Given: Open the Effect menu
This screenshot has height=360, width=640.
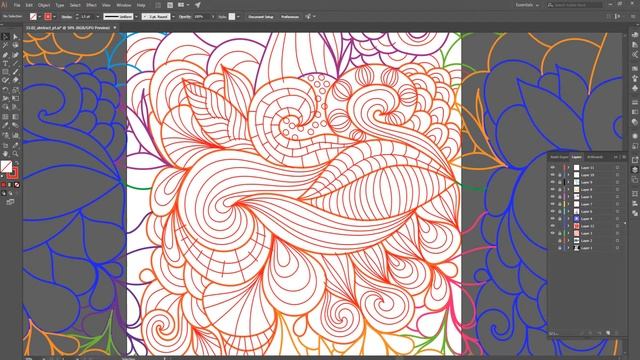Looking at the screenshot, I should click(x=91, y=5).
